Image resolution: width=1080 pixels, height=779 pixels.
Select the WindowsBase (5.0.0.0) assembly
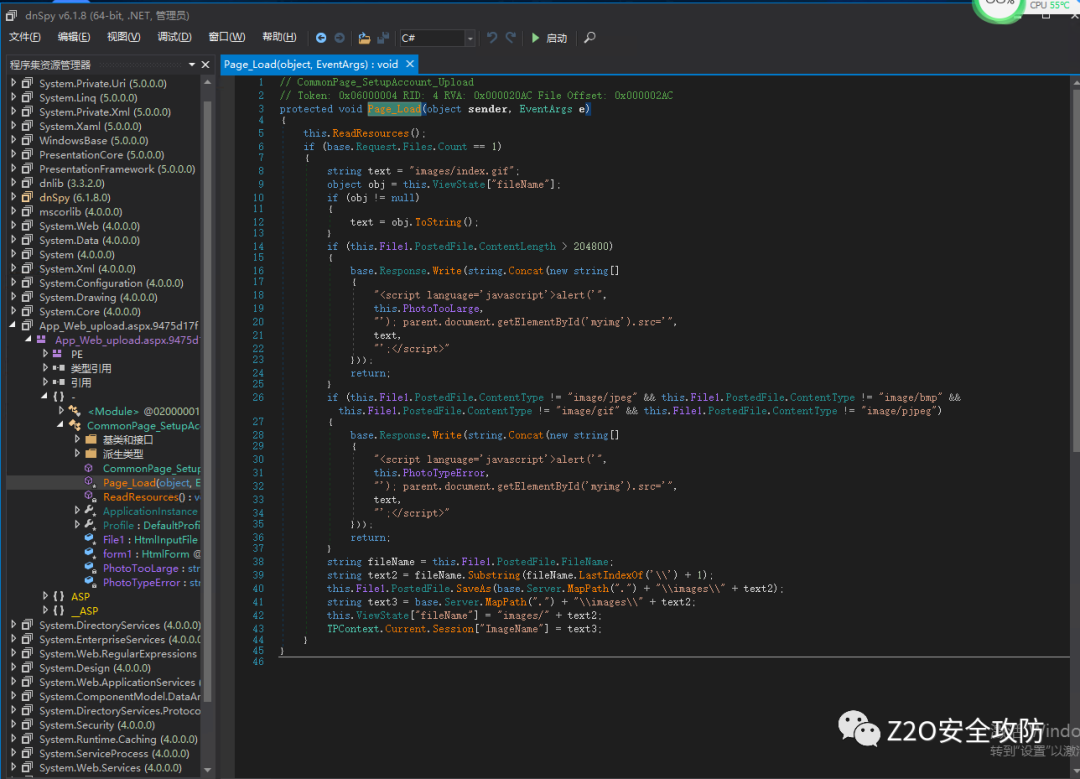click(x=93, y=140)
